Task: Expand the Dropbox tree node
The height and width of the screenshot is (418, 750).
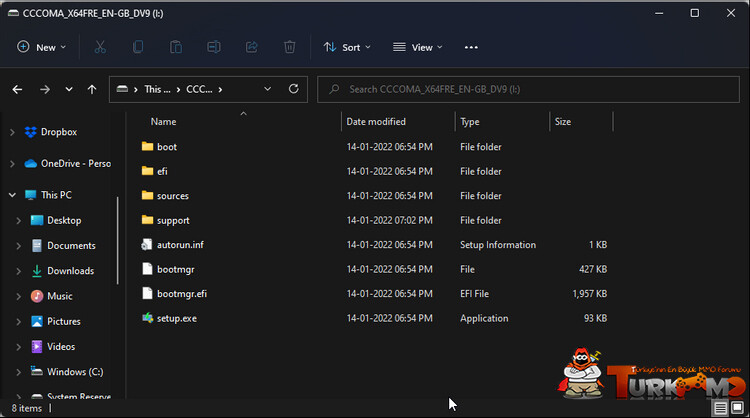Action: click(x=12, y=132)
